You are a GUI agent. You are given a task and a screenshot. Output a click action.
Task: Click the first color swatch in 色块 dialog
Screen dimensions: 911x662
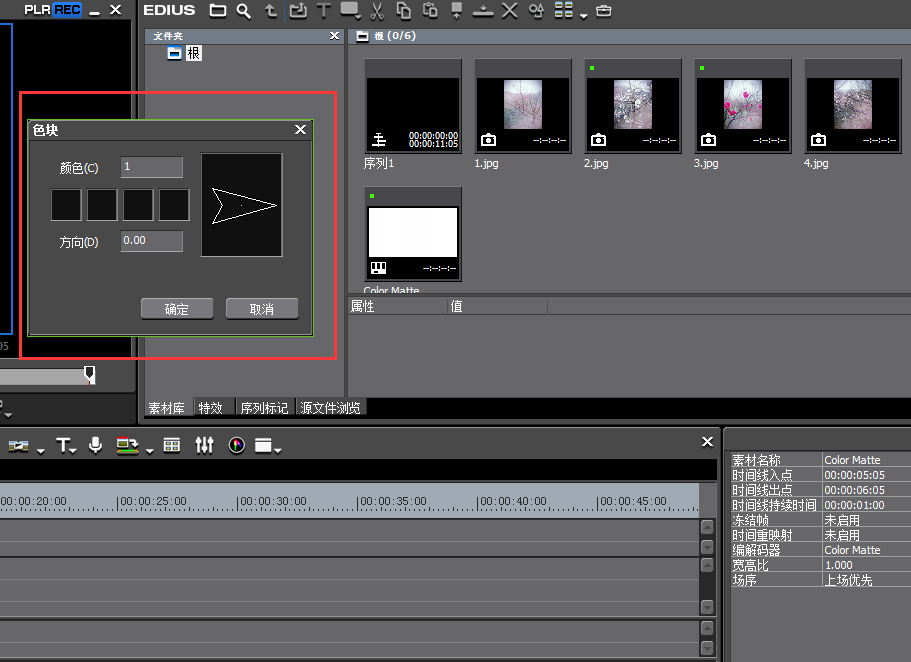tap(66, 205)
